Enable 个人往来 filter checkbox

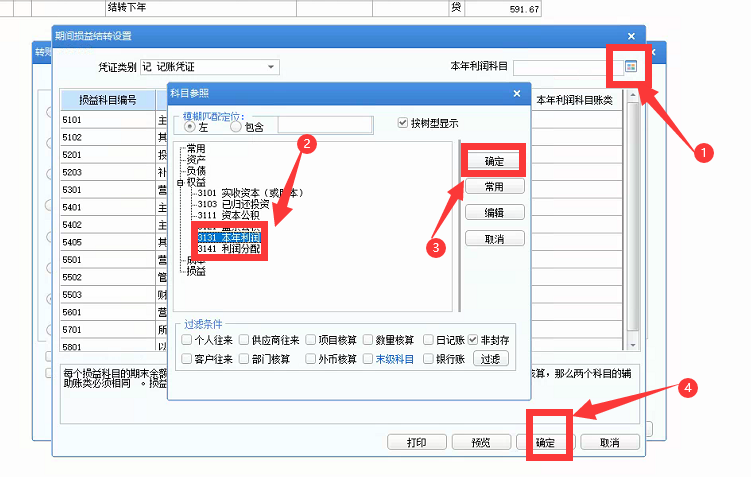pyautogui.click(x=187, y=340)
